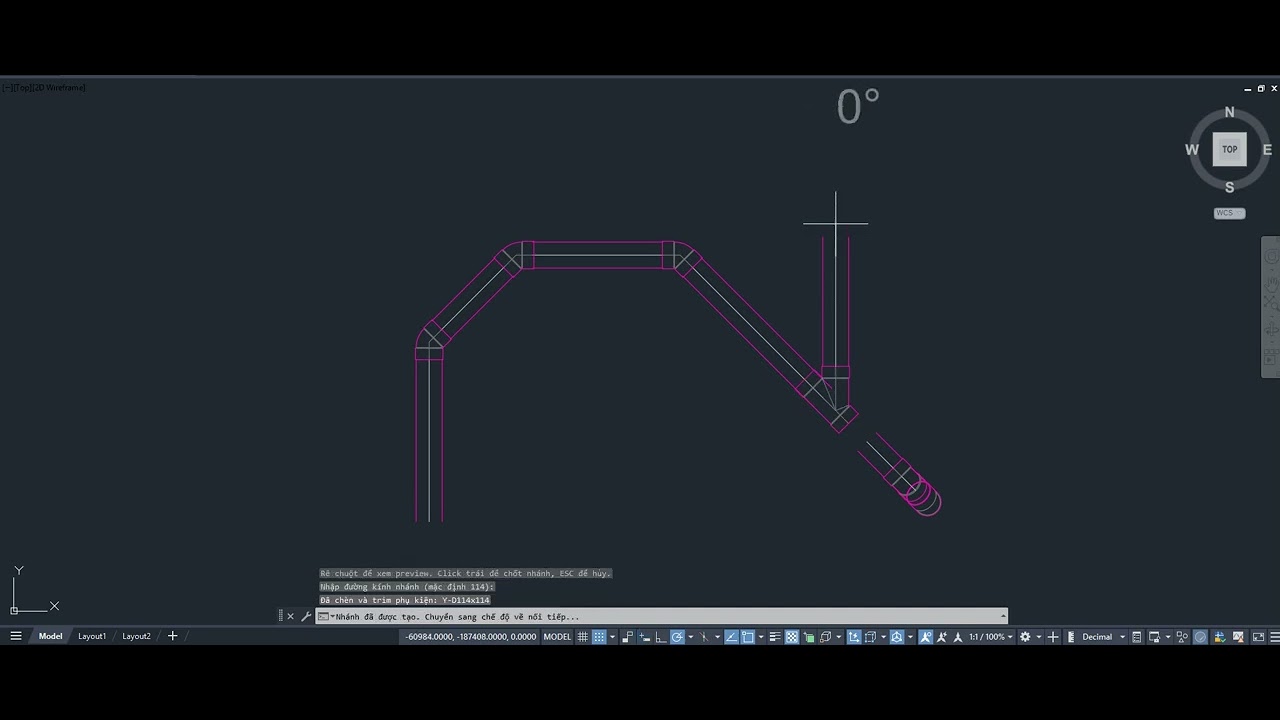The width and height of the screenshot is (1280, 720).
Task: Click the units ruler icon
Action: tap(1071, 636)
